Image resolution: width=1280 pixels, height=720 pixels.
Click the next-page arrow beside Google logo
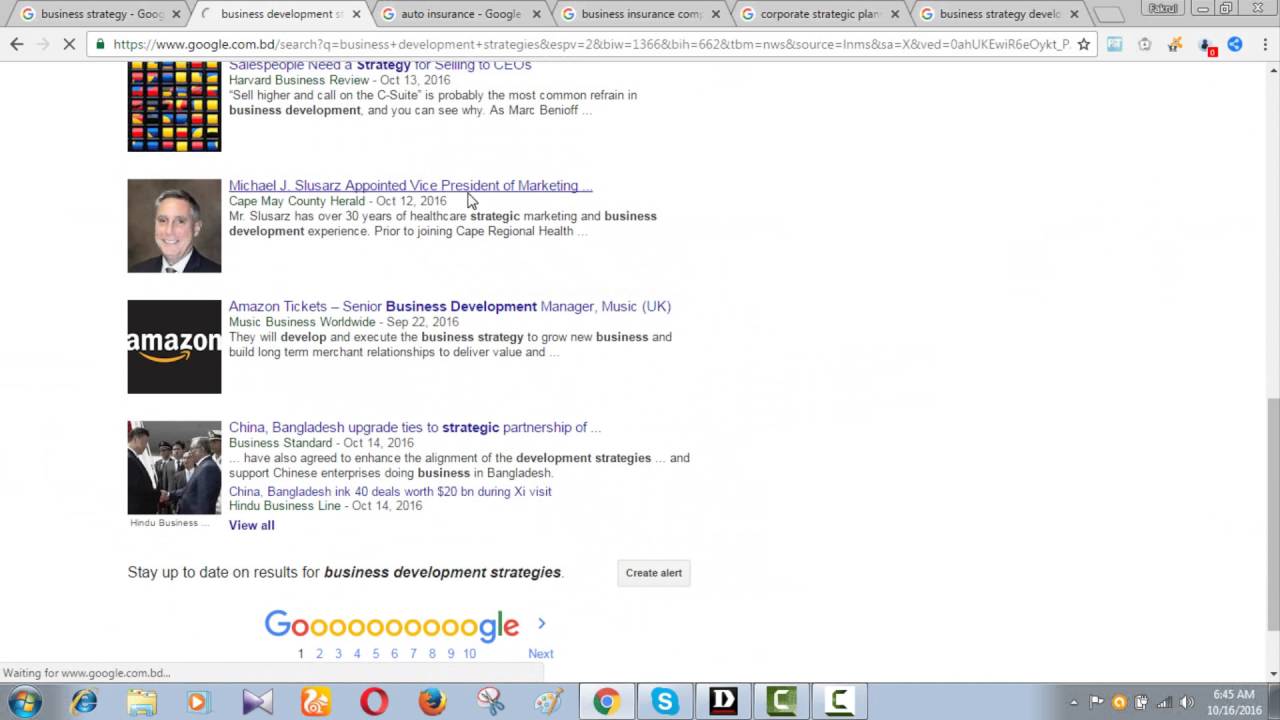[x=541, y=623]
